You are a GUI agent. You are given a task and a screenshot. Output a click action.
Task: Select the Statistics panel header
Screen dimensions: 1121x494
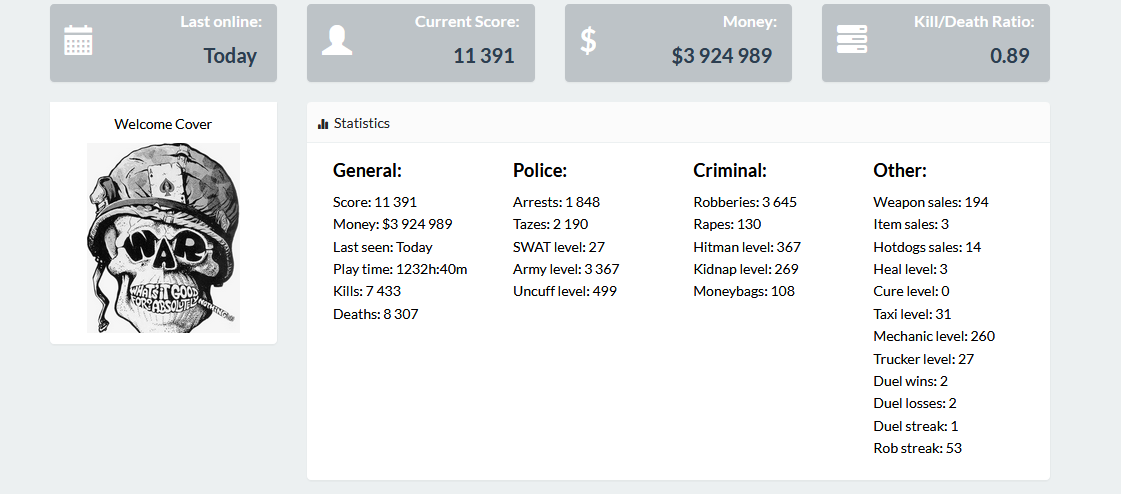(678, 122)
